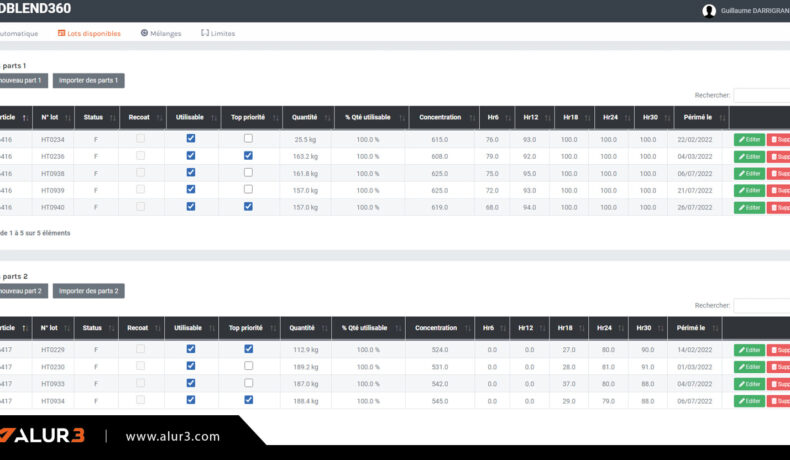Viewport: 790px width, 460px height.
Task: Edit lot HT0236 with Editer button
Action: click(749, 157)
